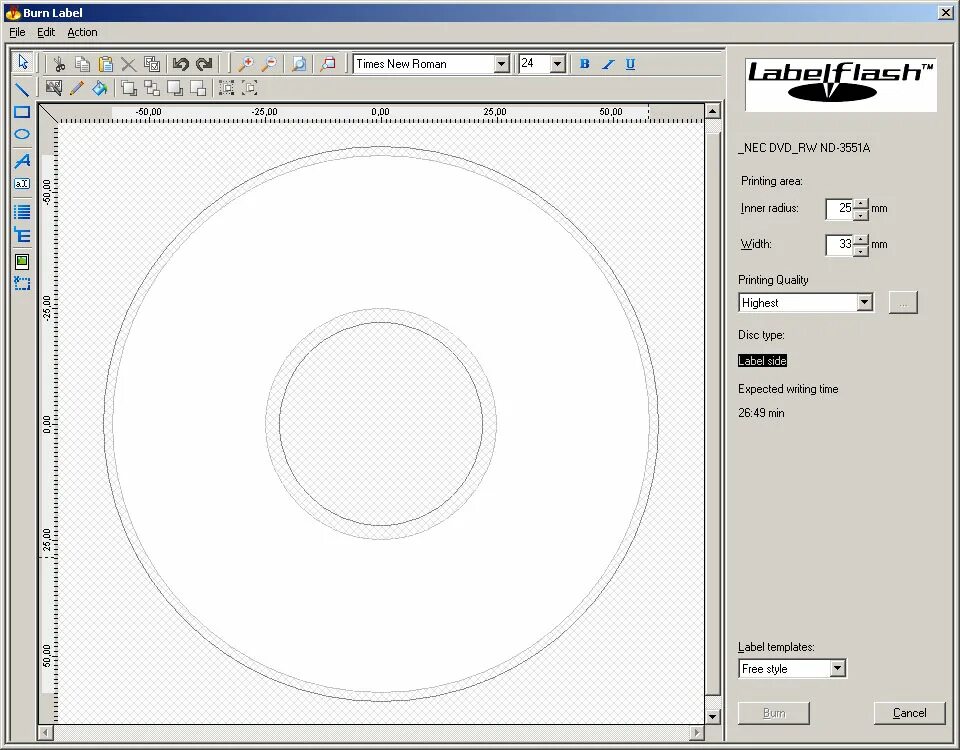Click the Zoom in magnifier icon

tap(246, 64)
